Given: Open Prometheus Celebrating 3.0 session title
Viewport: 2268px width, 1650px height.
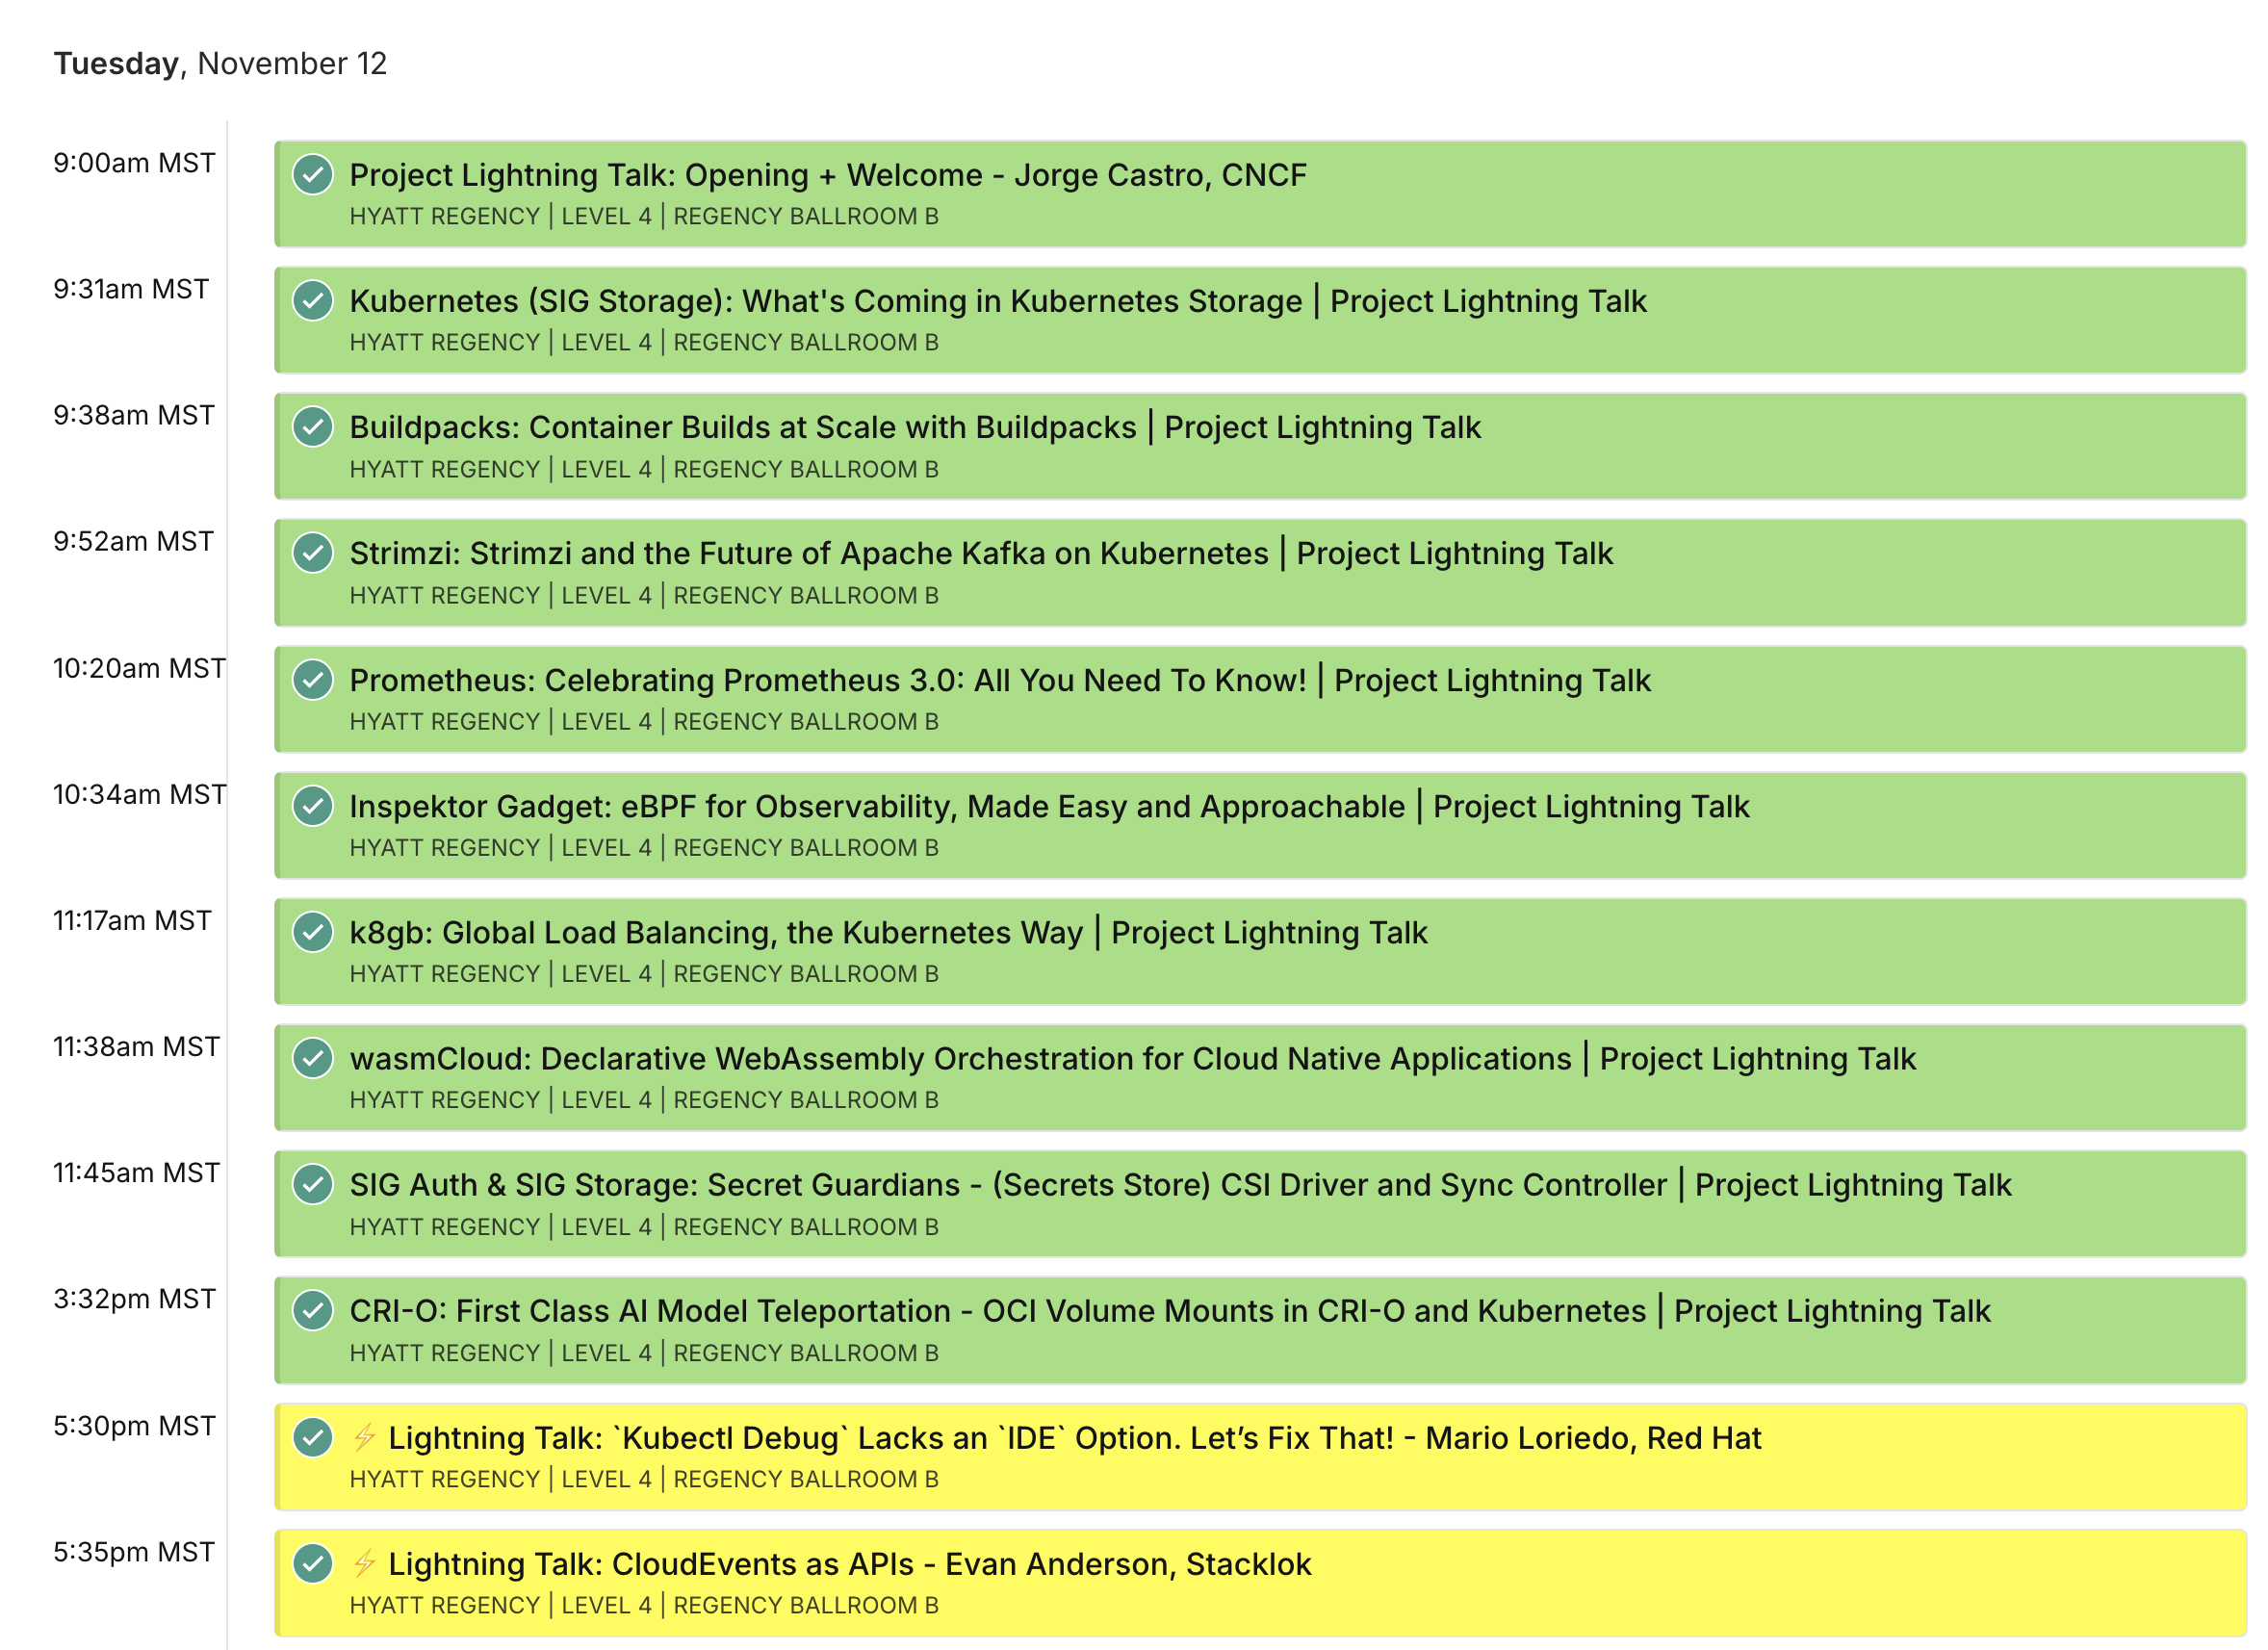Looking at the screenshot, I should click(x=999, y=680).
